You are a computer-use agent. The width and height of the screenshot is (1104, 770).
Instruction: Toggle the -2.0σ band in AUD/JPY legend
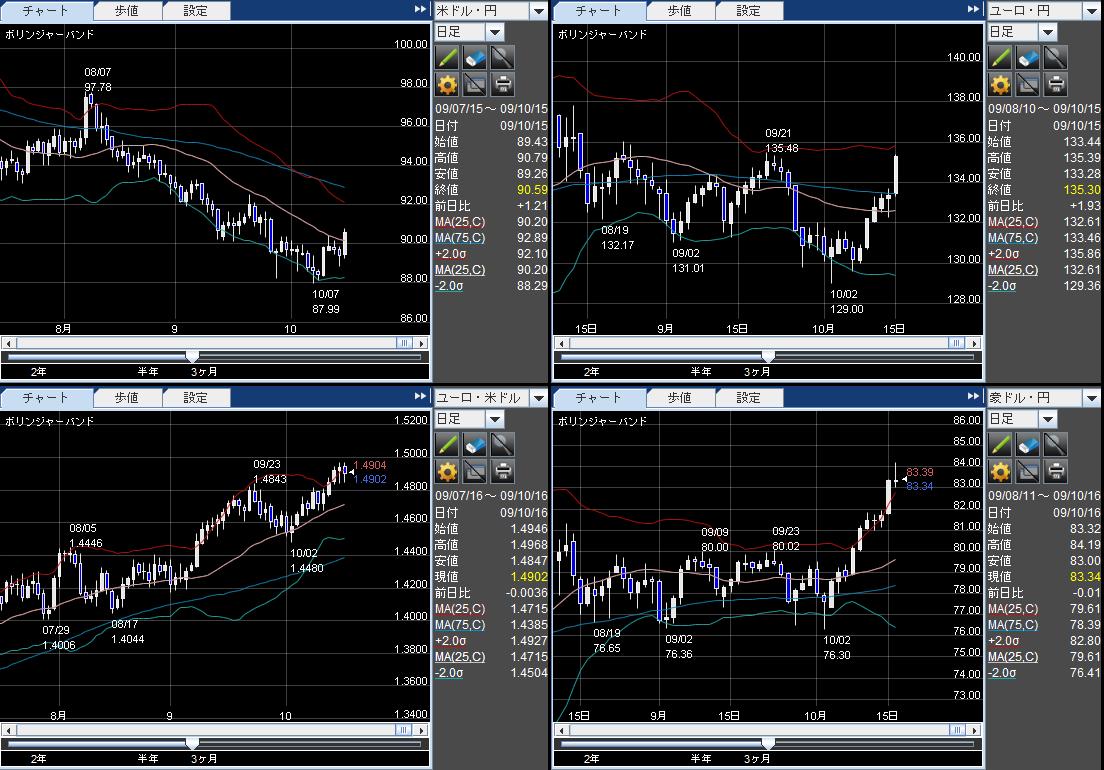1002,673
